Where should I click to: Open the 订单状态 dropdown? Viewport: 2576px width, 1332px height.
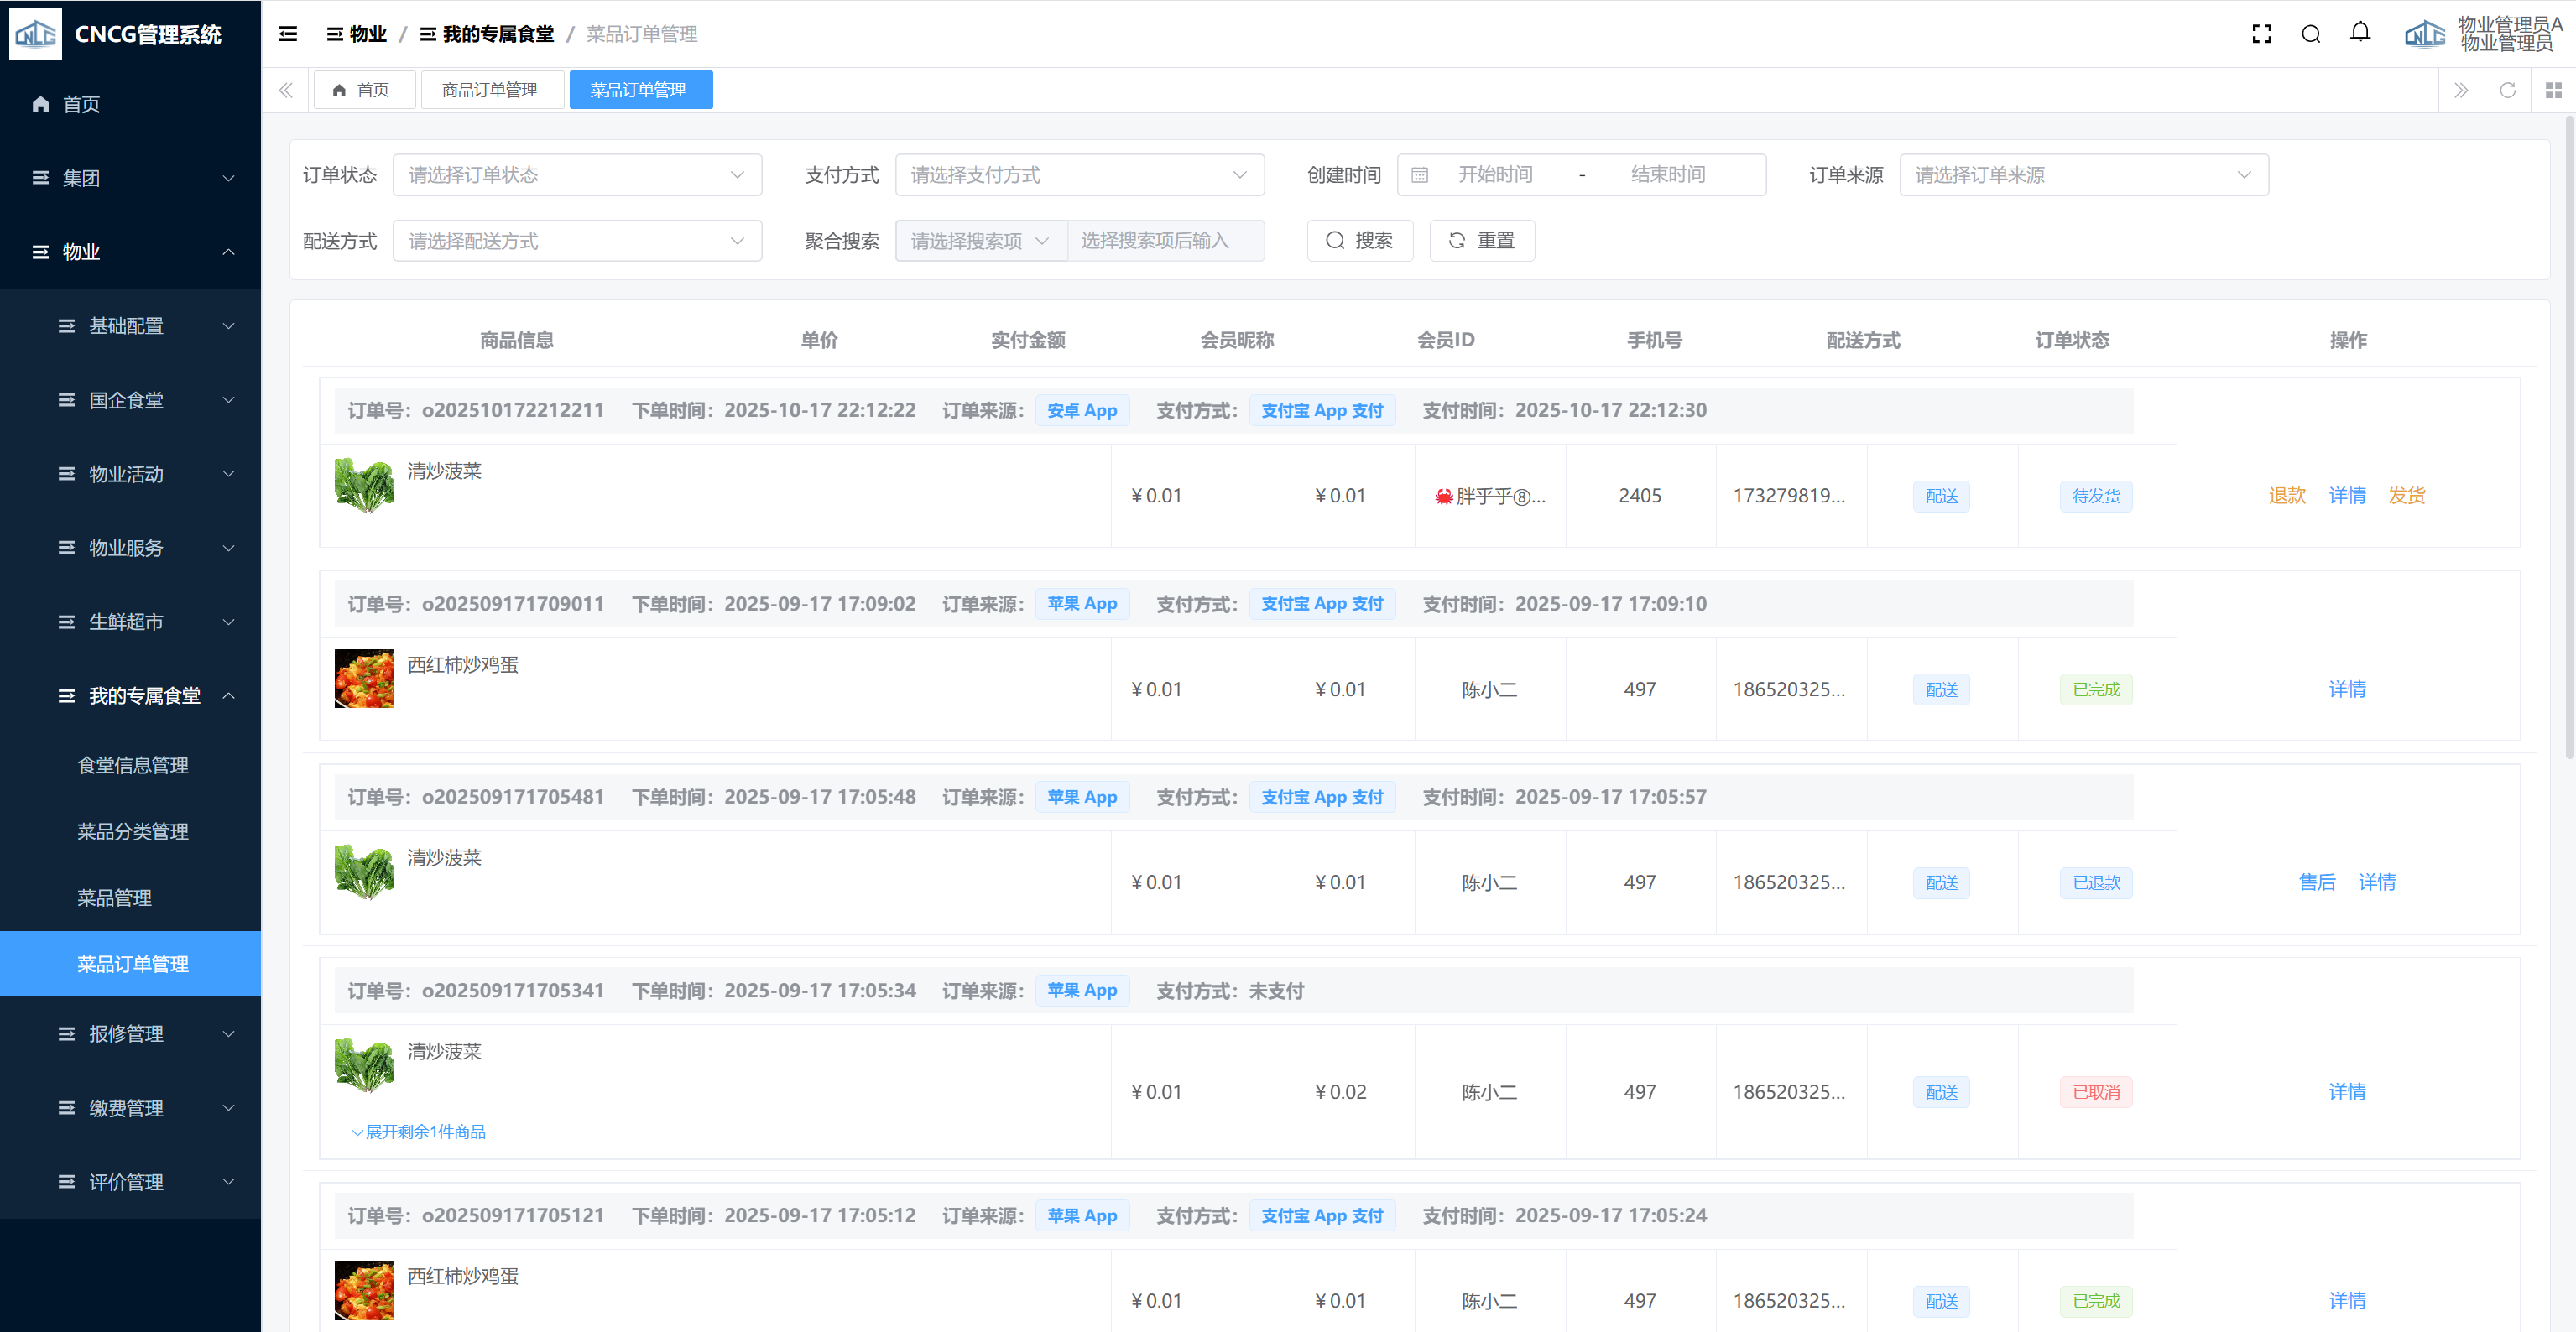pyautogui.click(x=577, y=175)
